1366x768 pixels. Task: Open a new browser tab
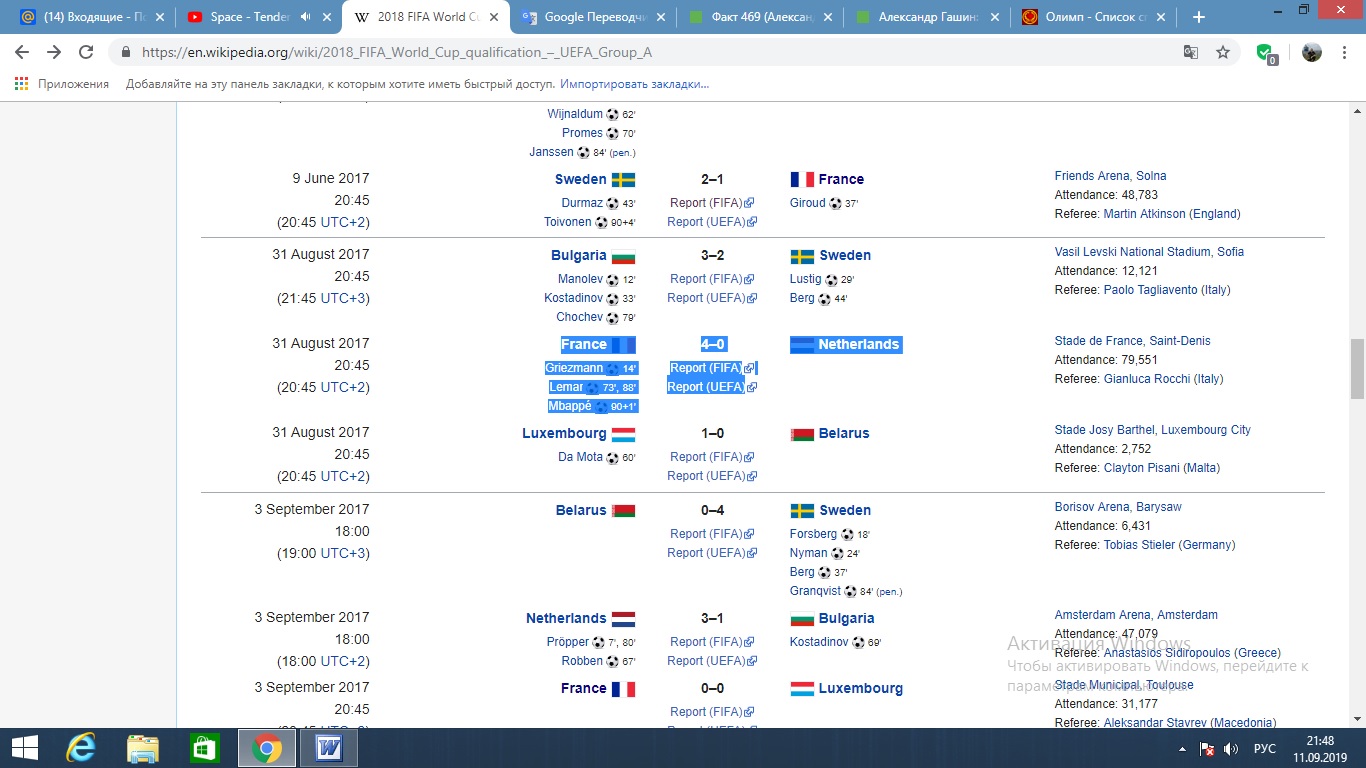[1199, 17]
